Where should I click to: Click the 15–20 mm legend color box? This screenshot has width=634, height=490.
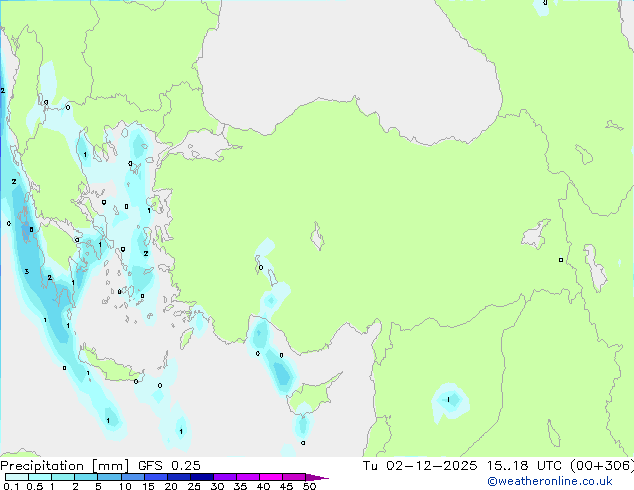pyautogui.click(x=155, y=477)
